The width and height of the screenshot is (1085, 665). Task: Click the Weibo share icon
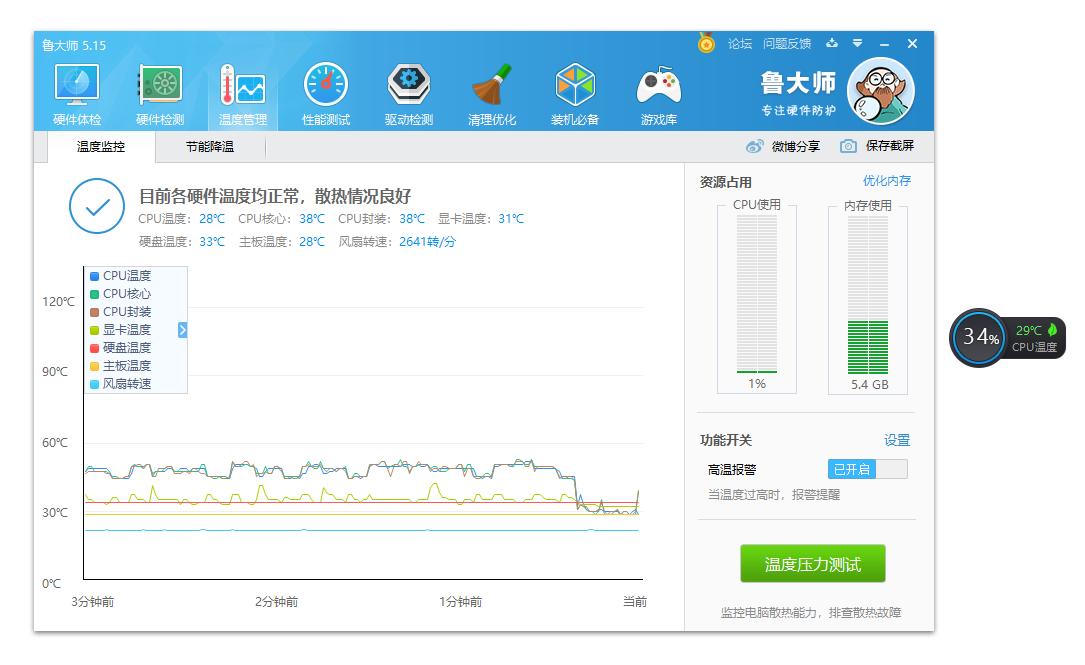tap(754, 146)
